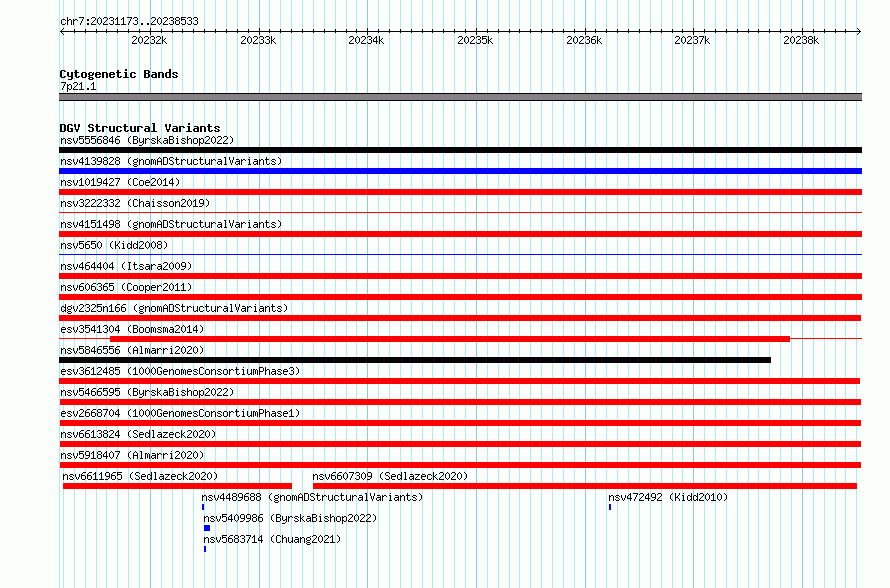Viewport: 890px width, 588px height.
Task: Open nsv6613824 (Sedlazeck2020) label
Action: coord(138,434)
